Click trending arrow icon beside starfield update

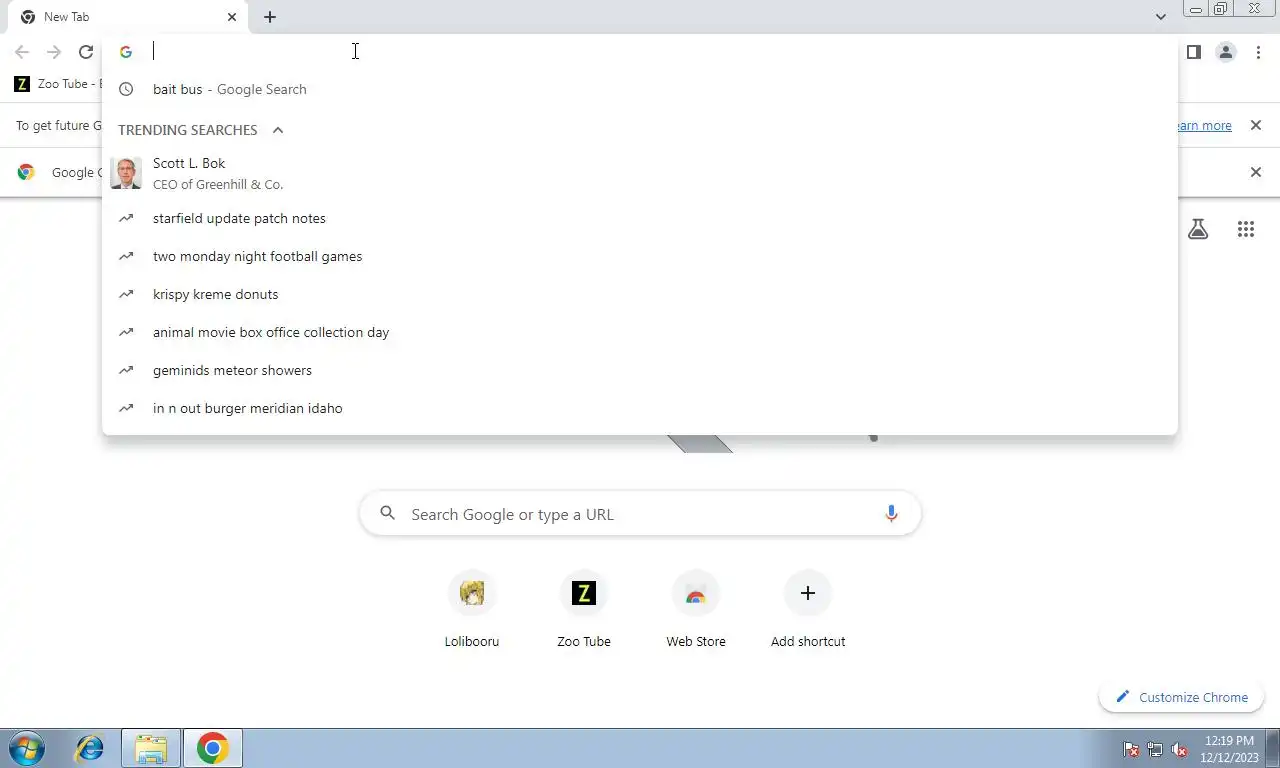pyautogui.click(x=126, y=218)
